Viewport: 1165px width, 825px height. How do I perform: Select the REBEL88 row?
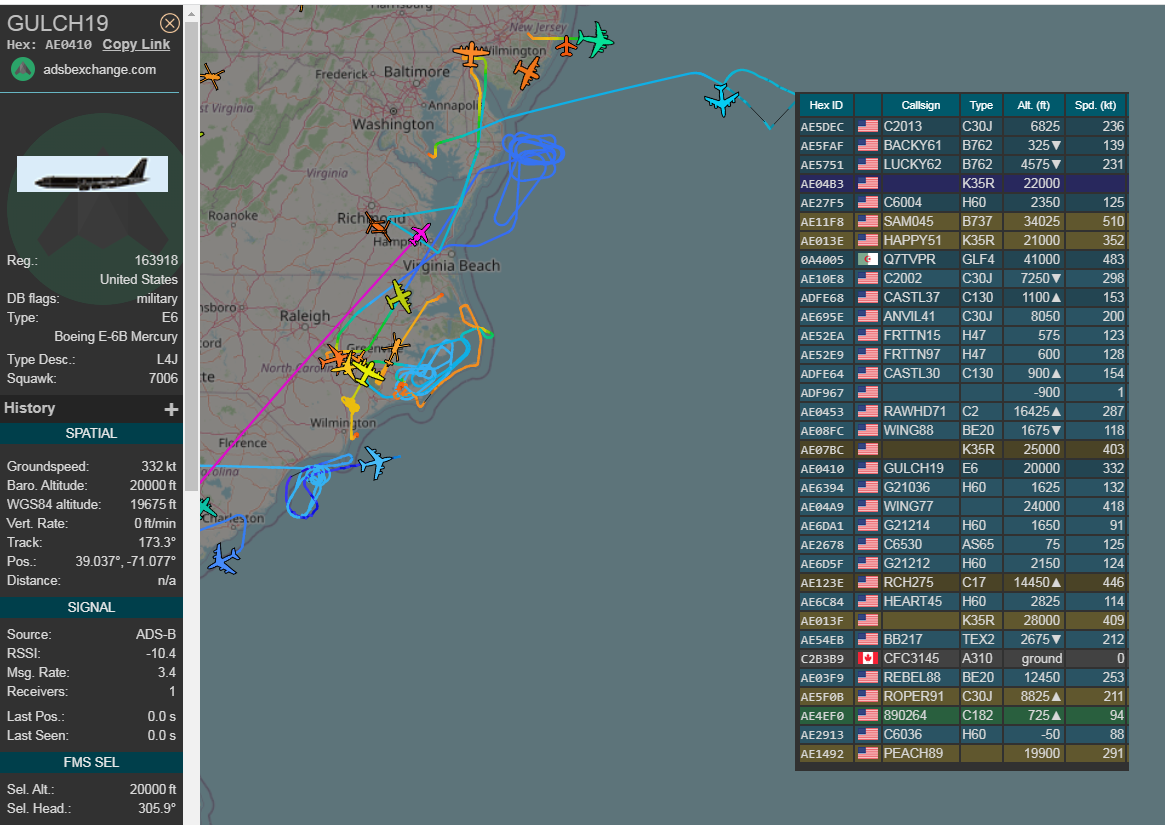coord(962,678)
